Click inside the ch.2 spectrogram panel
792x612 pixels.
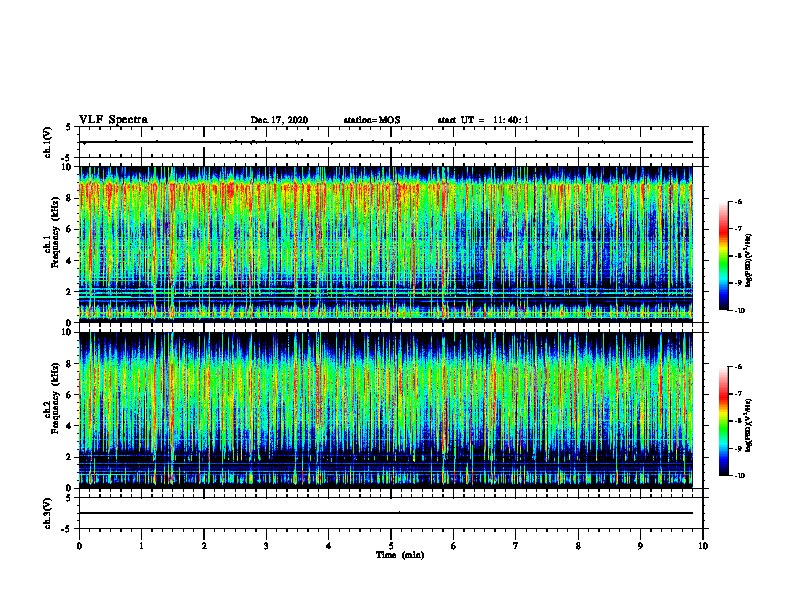(x=386, y=410)
